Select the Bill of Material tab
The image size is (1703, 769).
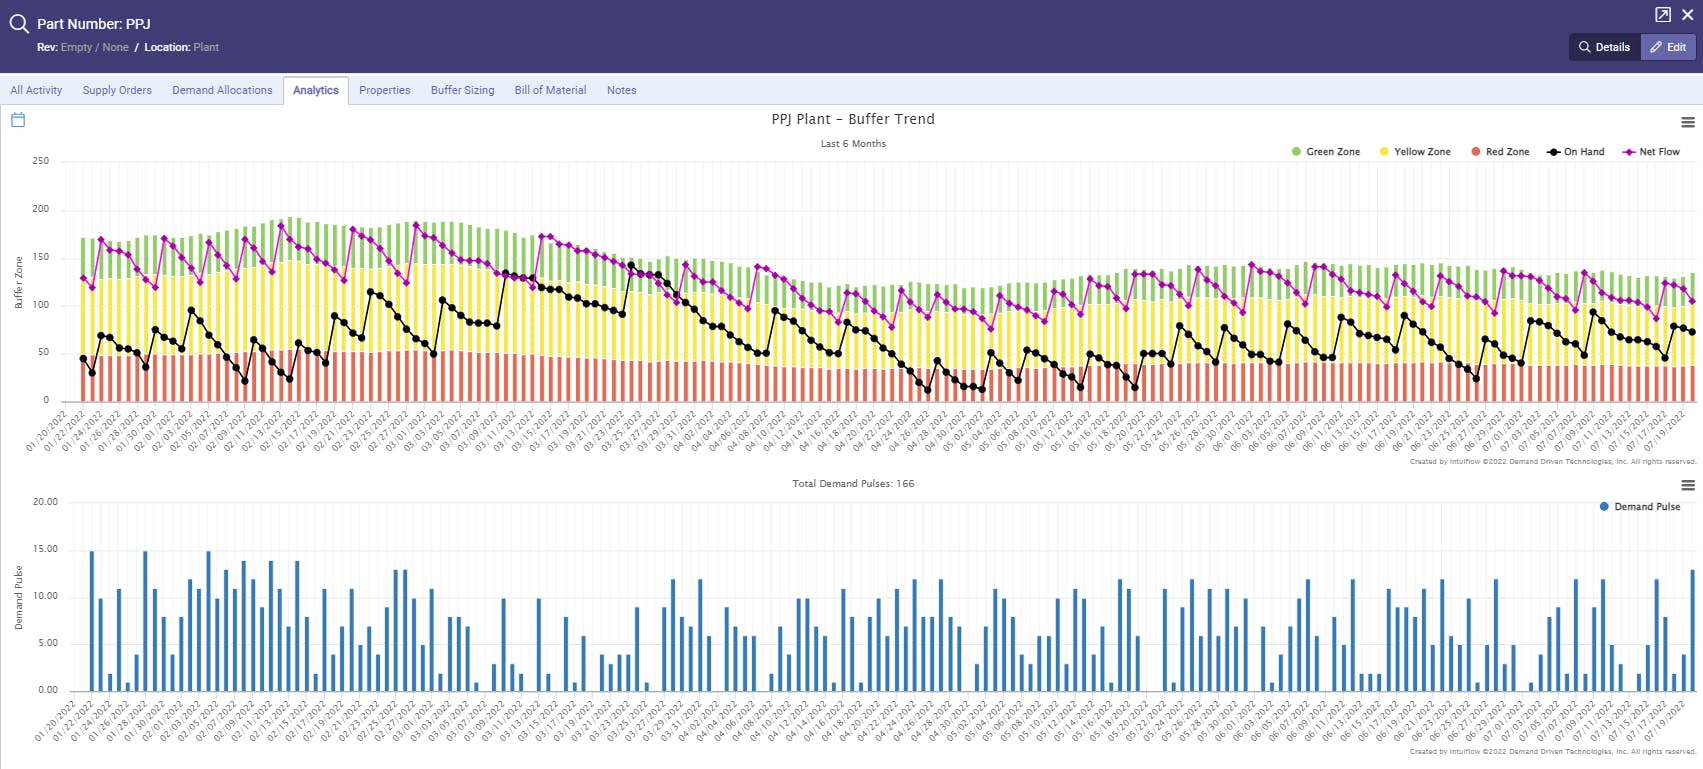click(550, 90)
